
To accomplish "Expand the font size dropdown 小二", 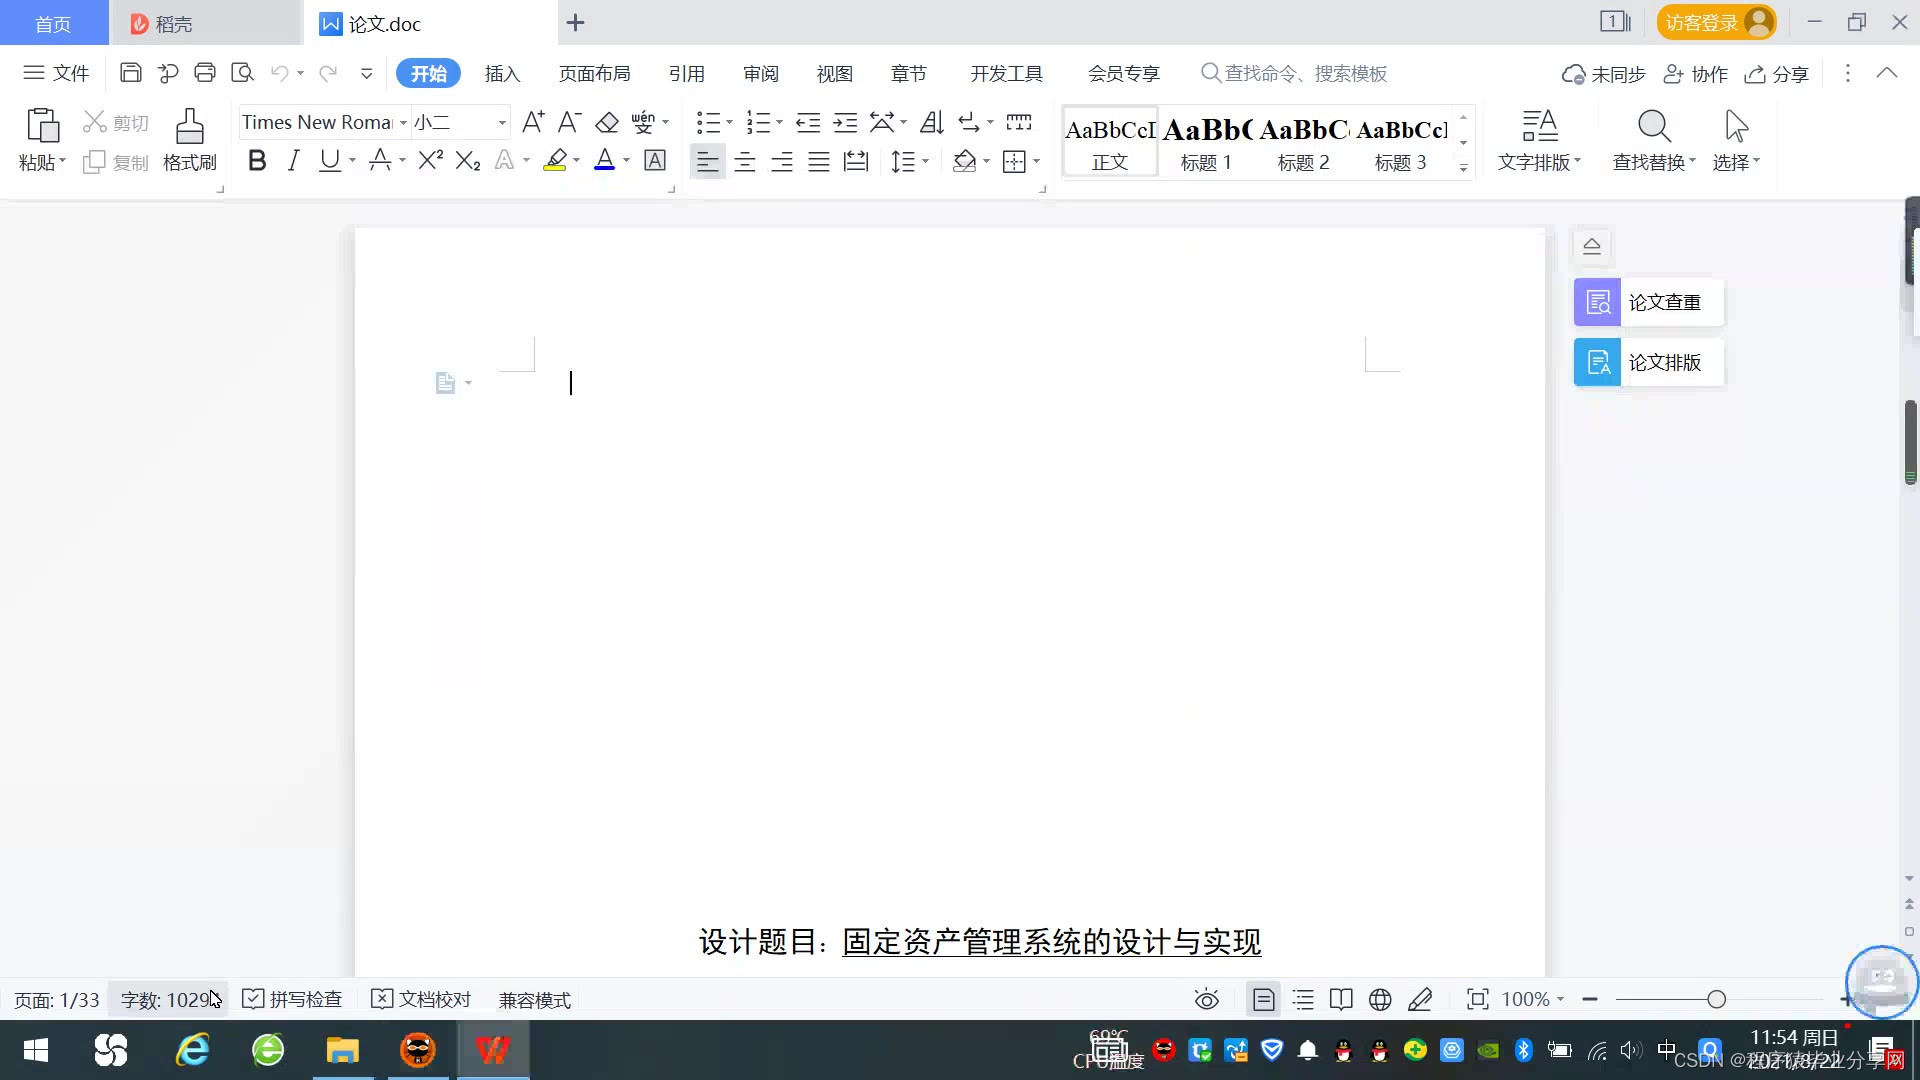I will point(502,123).
